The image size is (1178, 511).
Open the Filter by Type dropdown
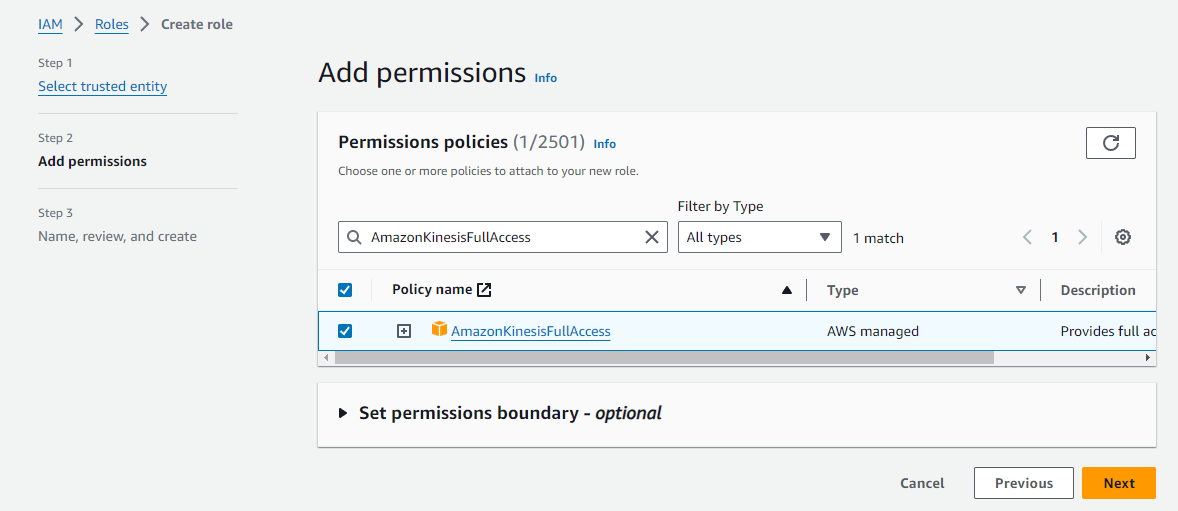pyautogui.click(x=759, y=237)
